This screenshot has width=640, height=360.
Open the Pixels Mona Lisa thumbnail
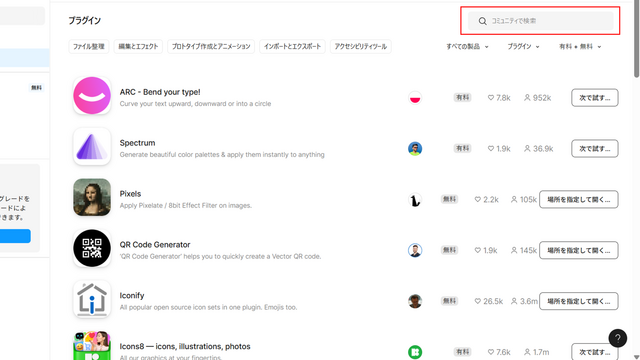click(x=92, y=197)
